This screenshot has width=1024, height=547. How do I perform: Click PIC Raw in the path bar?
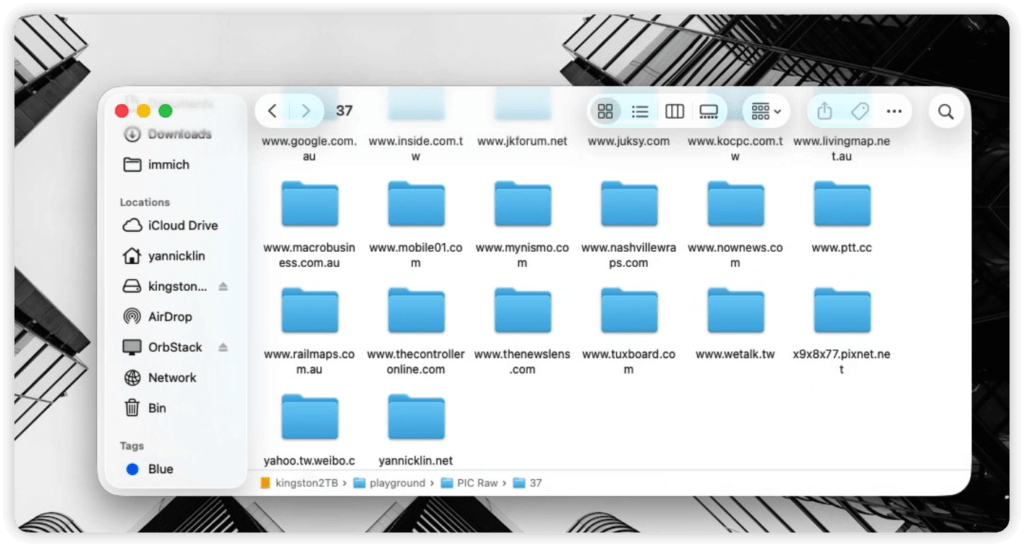point(470,483)
